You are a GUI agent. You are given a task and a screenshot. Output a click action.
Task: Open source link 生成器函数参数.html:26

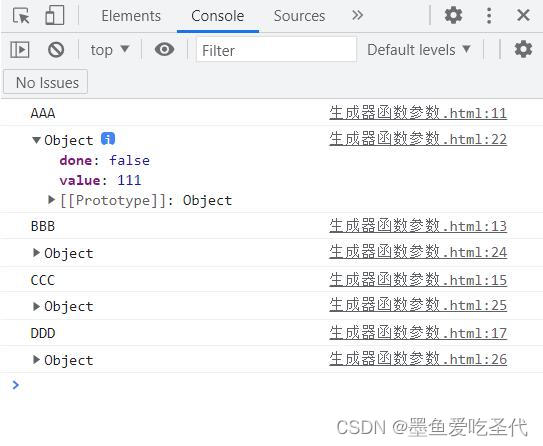[418, 359]
